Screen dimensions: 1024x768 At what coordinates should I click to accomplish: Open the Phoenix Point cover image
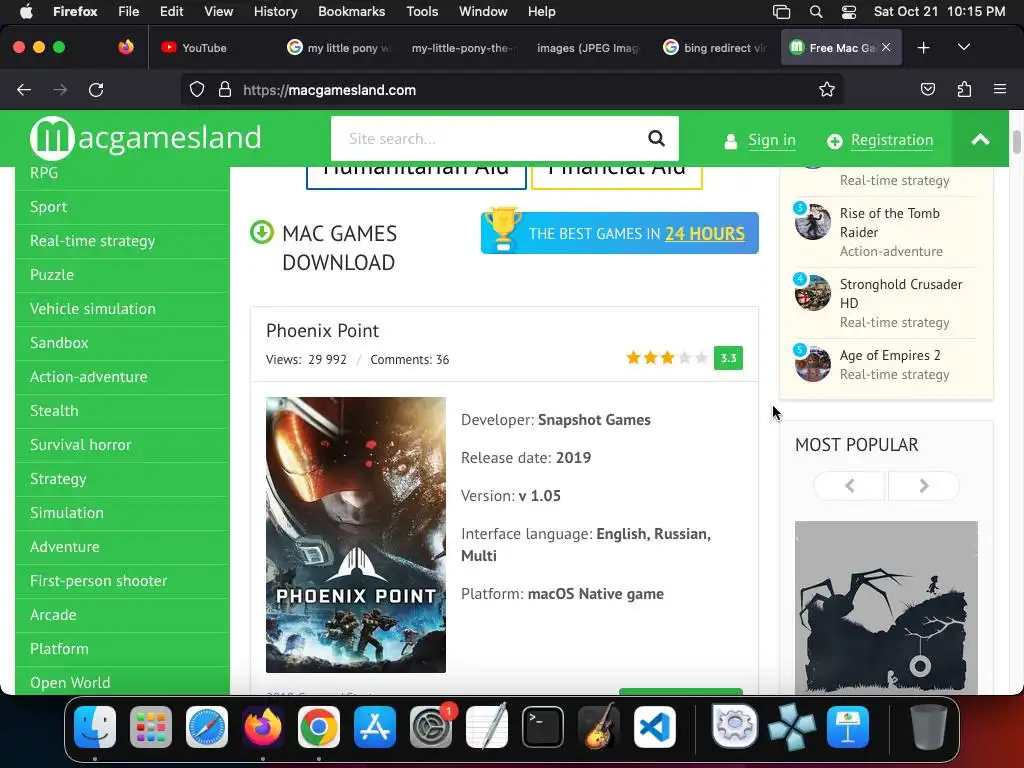coord(356,535)
